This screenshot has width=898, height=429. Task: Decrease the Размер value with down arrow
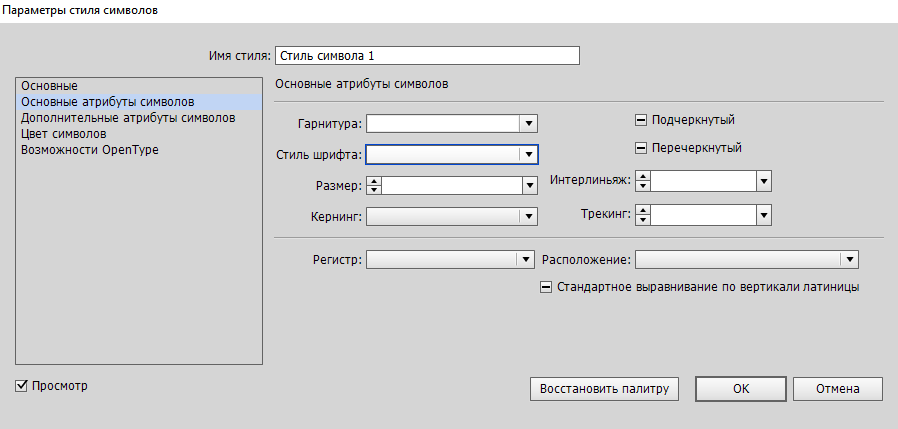[x=374, y=190]
